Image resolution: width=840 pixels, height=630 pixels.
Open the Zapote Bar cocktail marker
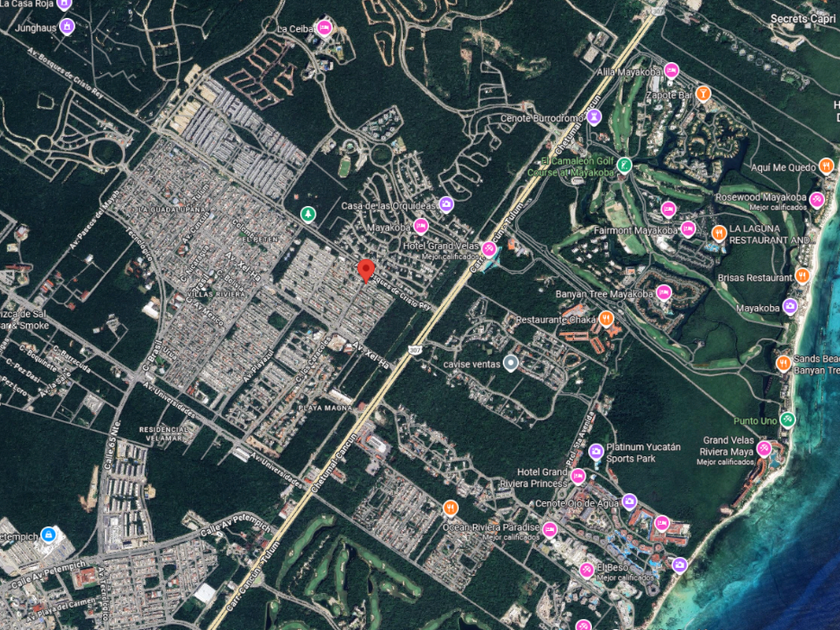tap(703, 94)
